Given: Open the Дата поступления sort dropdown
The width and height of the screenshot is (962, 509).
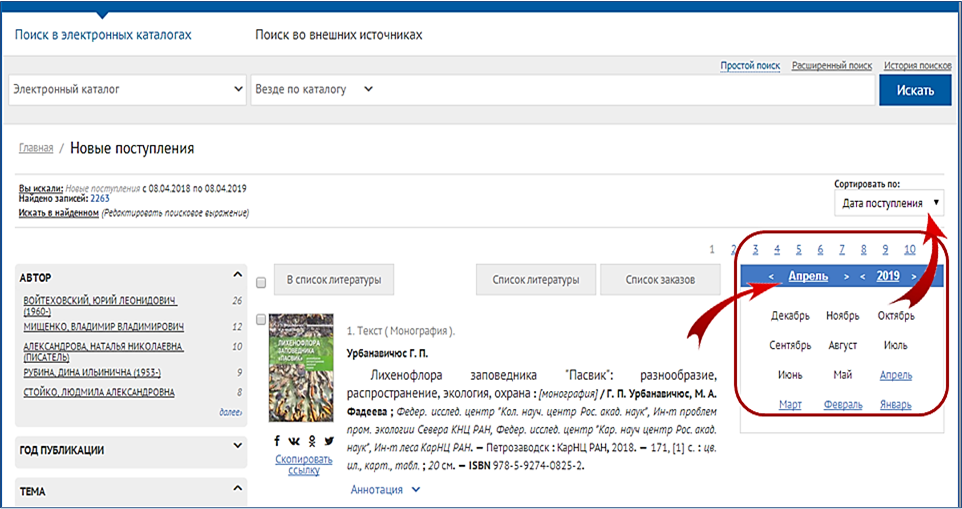Looking at the screenshot, I should point(889,203).
